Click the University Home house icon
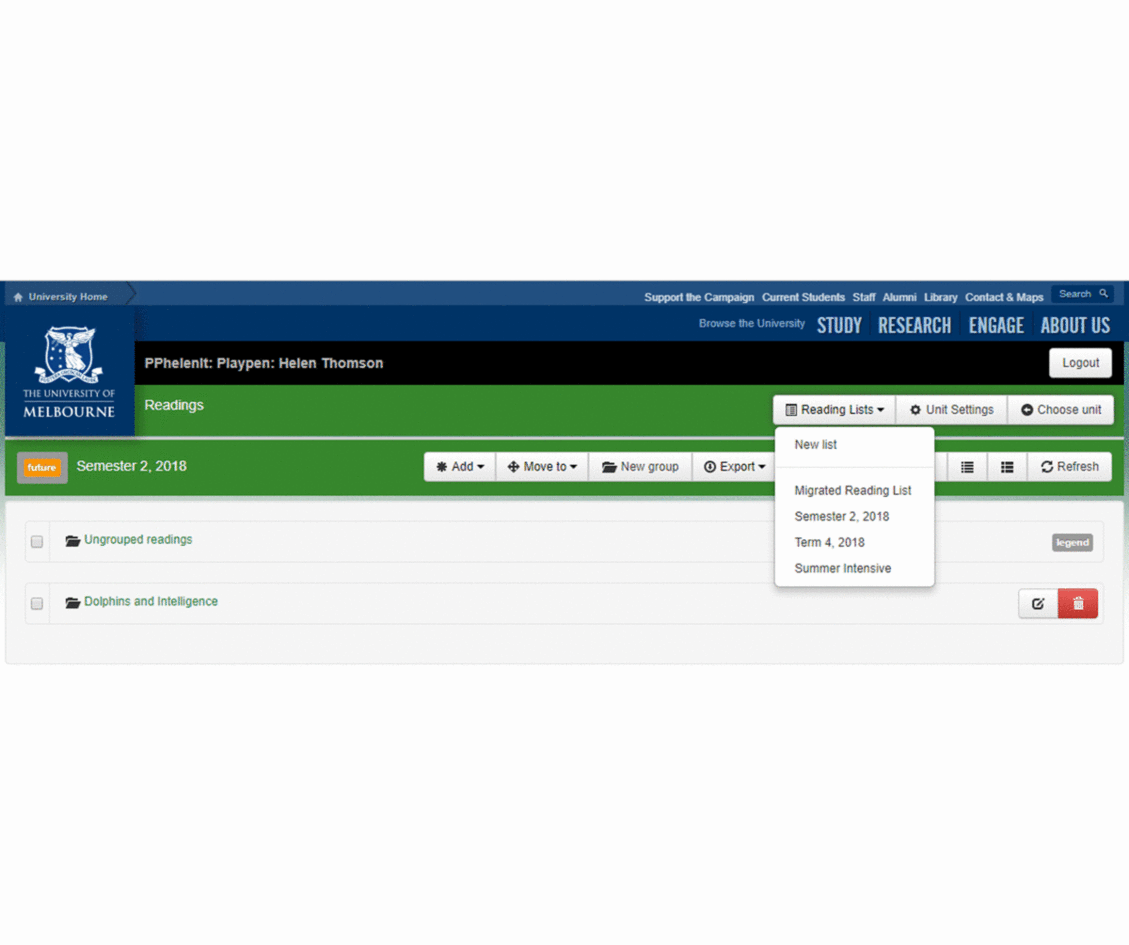 click(18, 297)
